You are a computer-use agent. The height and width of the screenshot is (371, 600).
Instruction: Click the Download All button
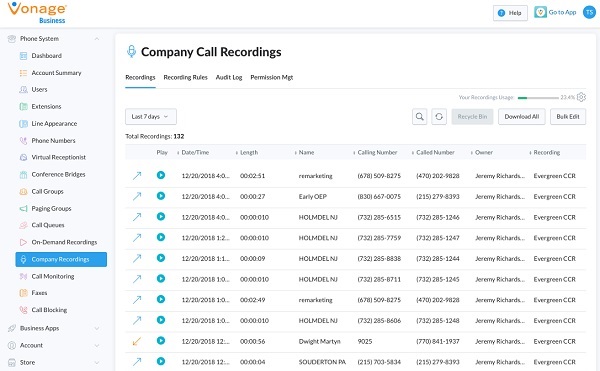tap(522, 117)
